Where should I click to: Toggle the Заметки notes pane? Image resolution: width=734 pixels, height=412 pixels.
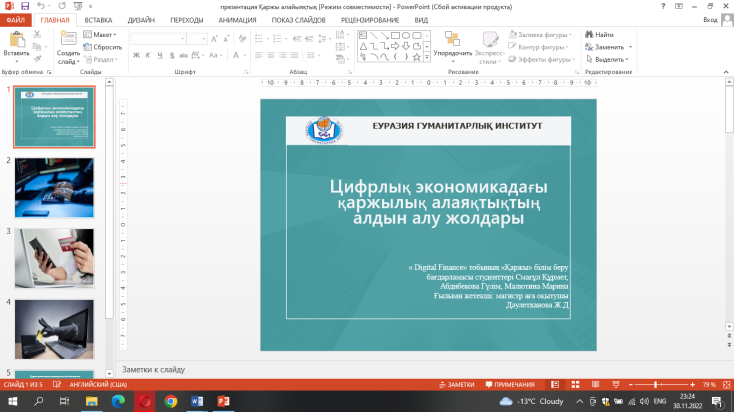point(456,384)
